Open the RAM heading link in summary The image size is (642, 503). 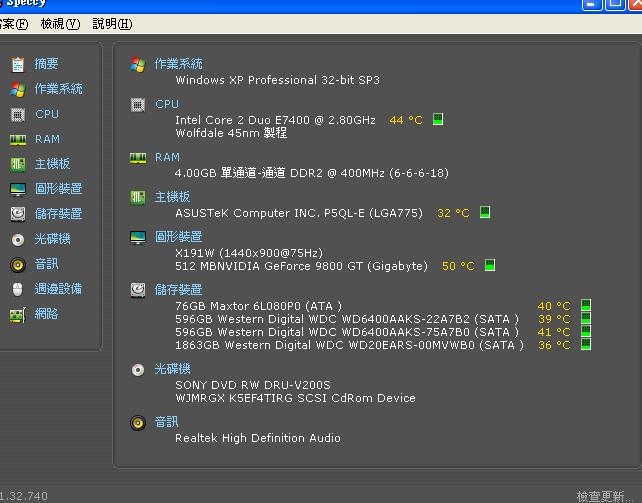pyautogui.click(x=167, y=158)
